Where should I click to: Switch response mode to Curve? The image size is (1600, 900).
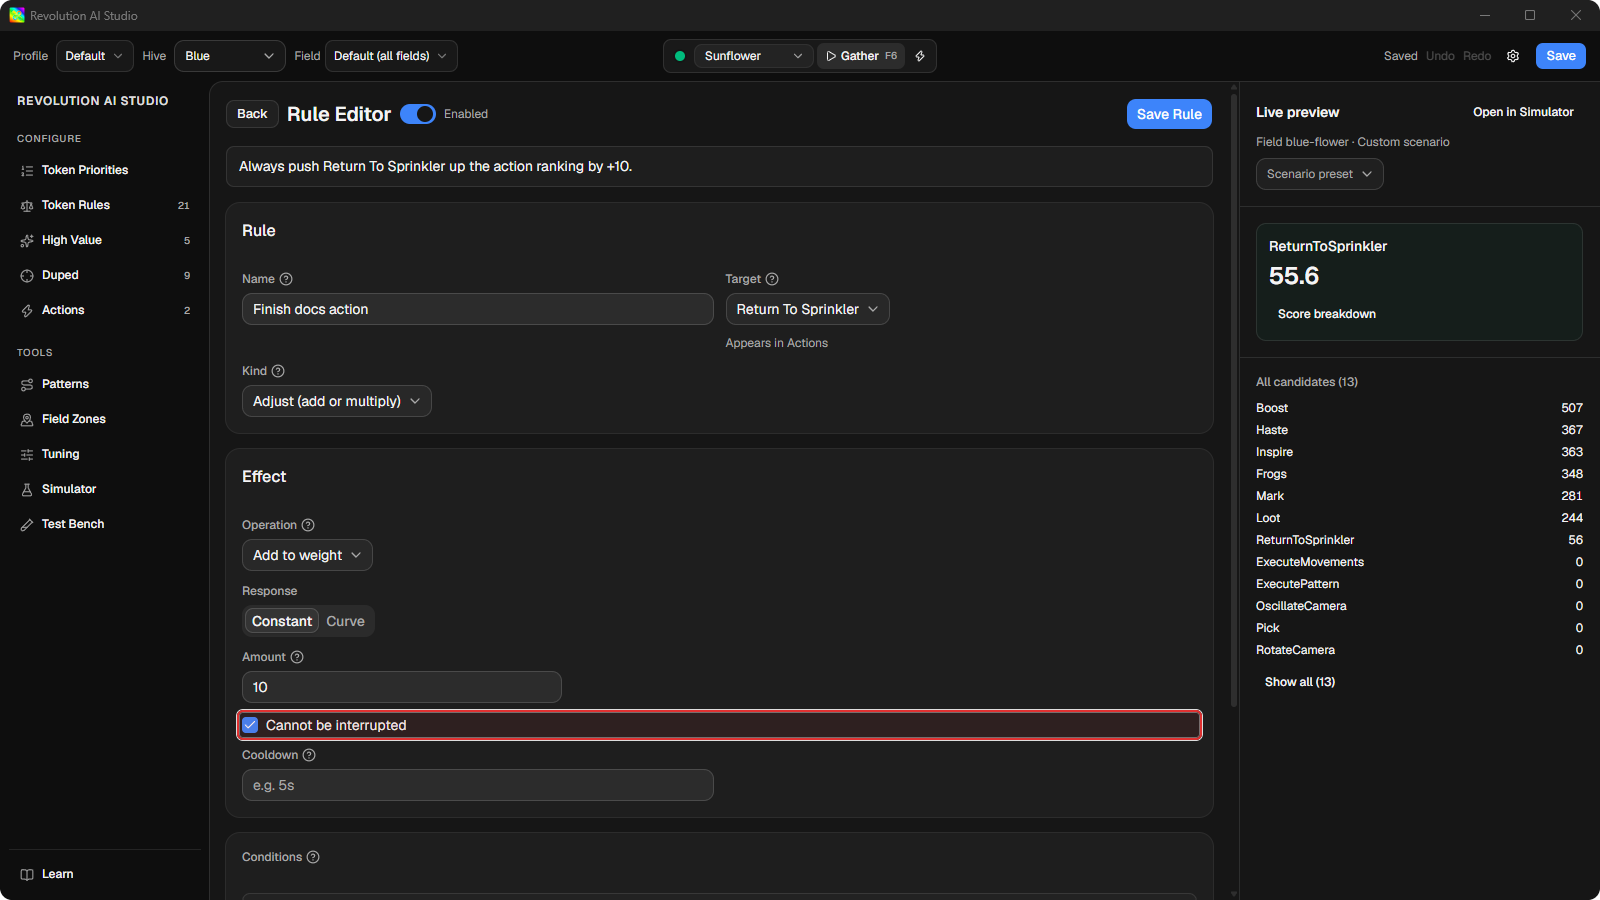(x=345, y=621)
